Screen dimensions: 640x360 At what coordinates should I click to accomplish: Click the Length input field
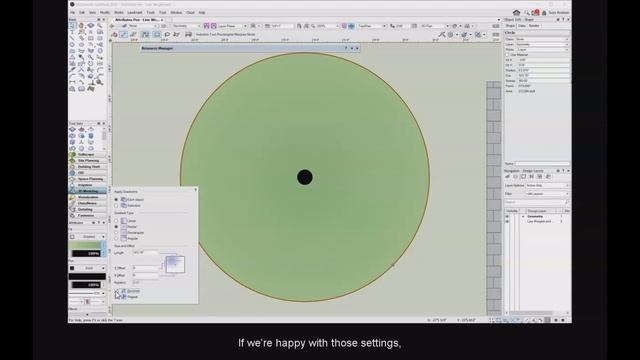click(x=145, y=253)
